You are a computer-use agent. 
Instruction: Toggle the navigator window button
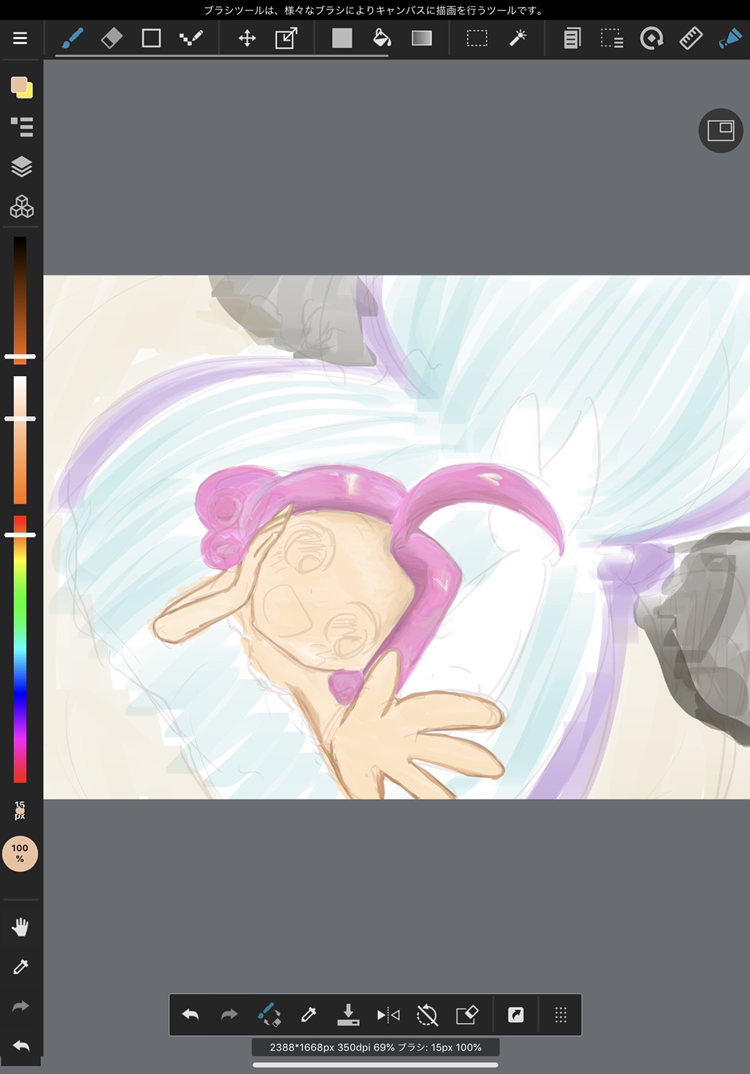pyautogui.click(x=721, y=130)
